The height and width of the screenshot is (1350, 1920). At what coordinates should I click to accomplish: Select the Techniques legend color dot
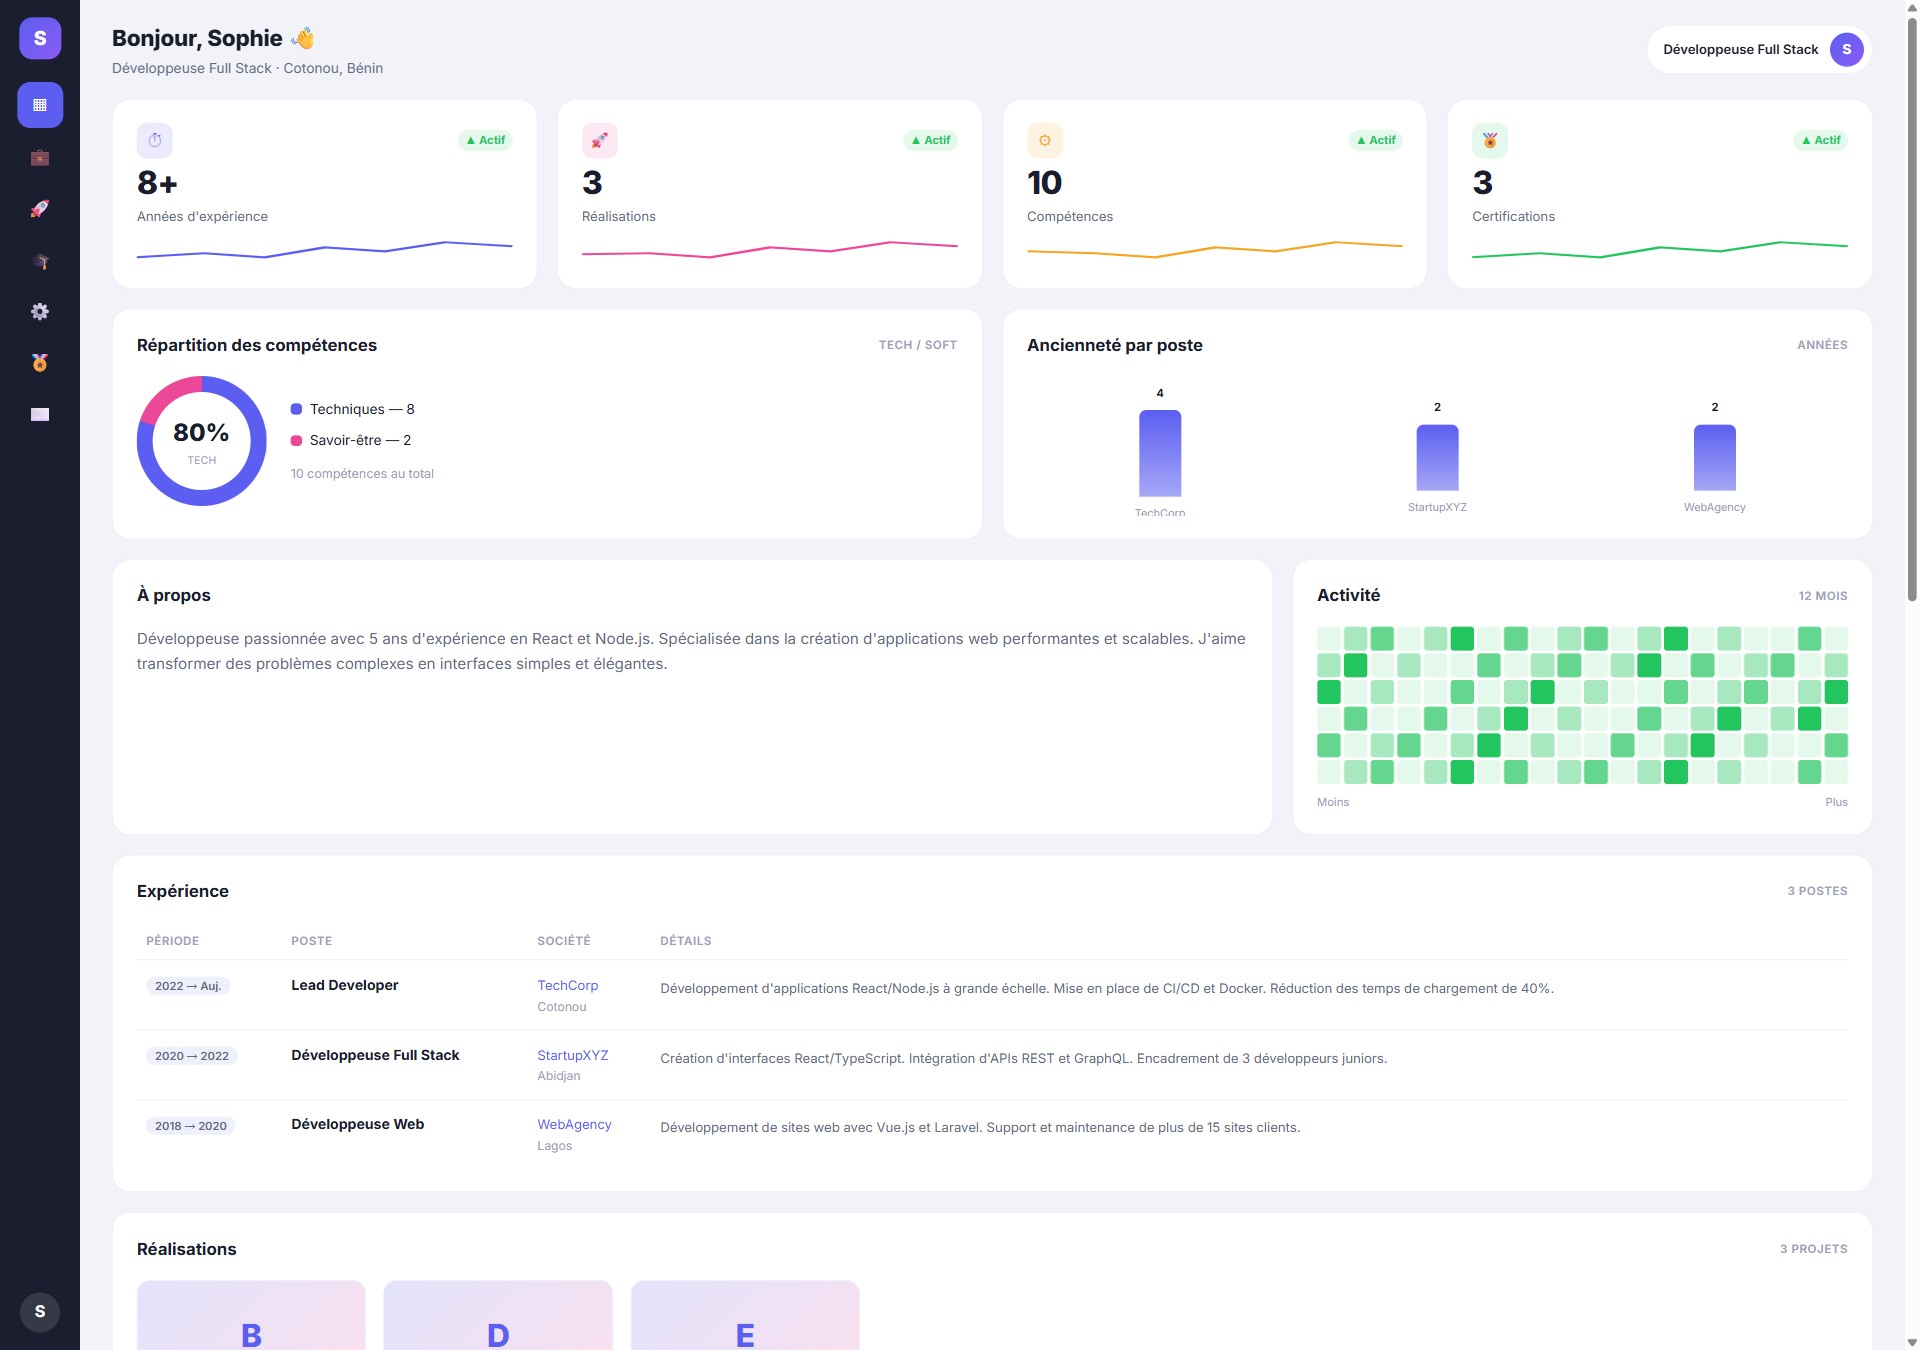296,409
